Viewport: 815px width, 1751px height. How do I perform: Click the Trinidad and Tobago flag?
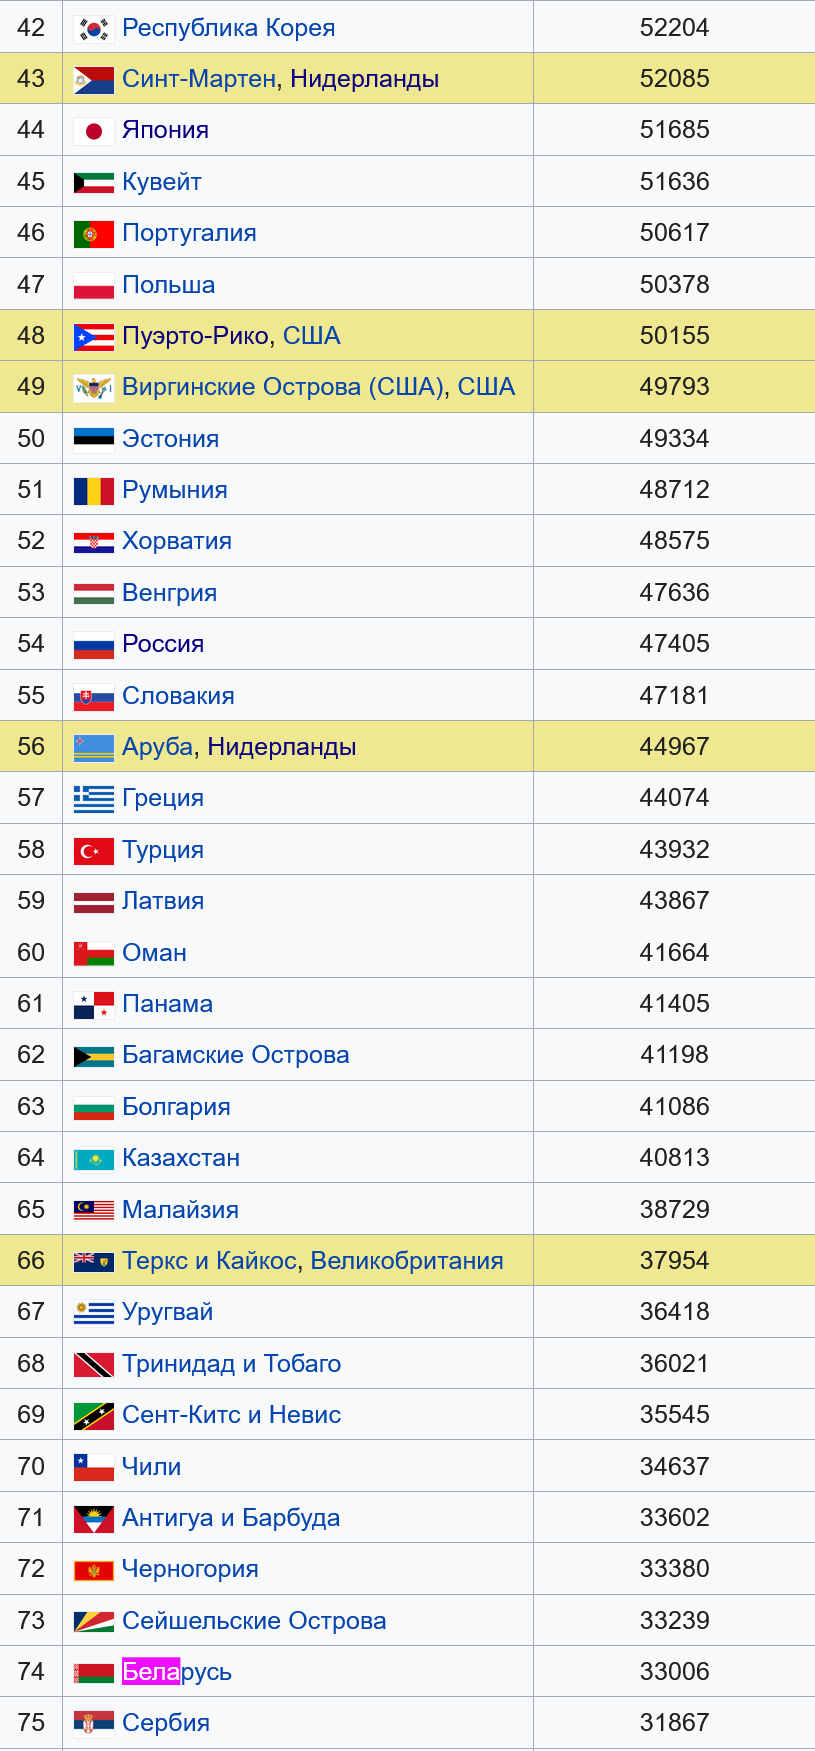tap(94, 1365)
